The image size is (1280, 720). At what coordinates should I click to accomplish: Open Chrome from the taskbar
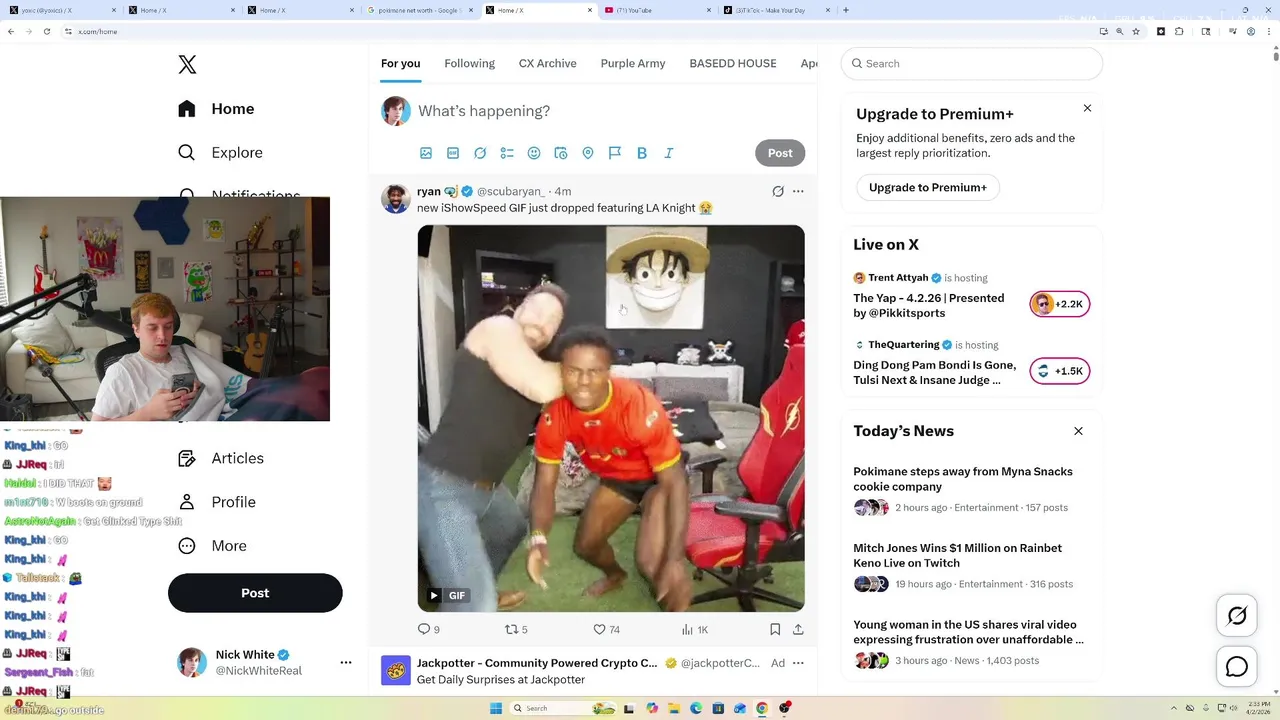[x=762, y=708]
